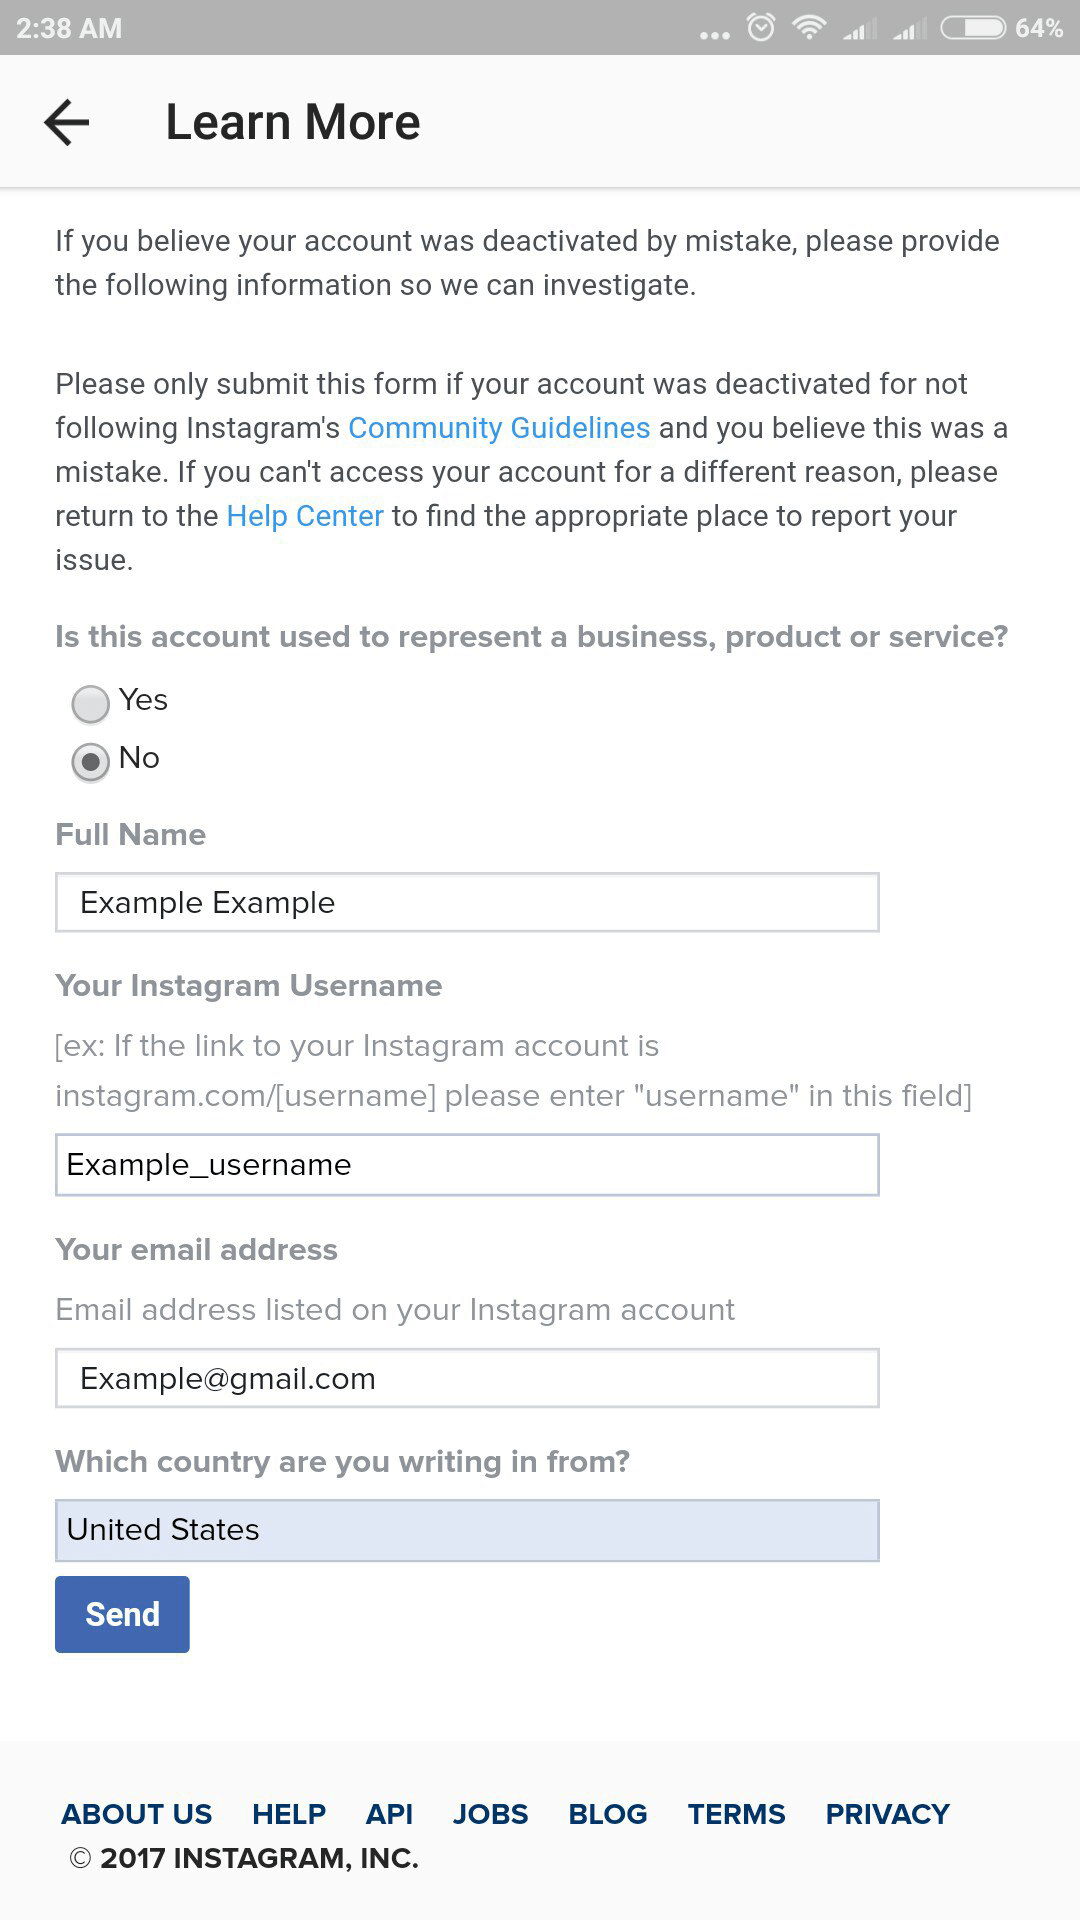Tap the Wi-Fi status icon
Viewport: 1080px width, 1920px height.
point(808,27)
